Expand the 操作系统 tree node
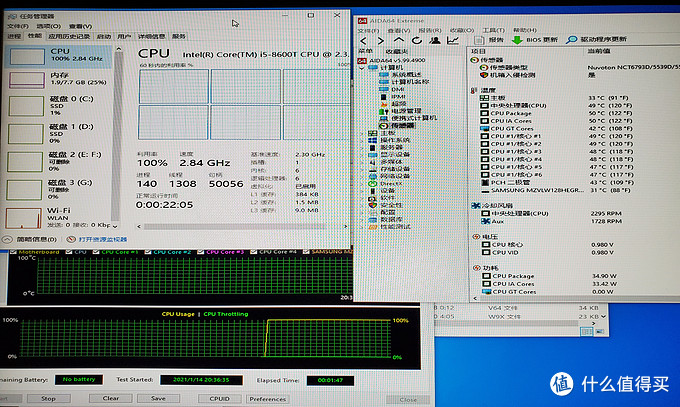 [x=362, y=140]
